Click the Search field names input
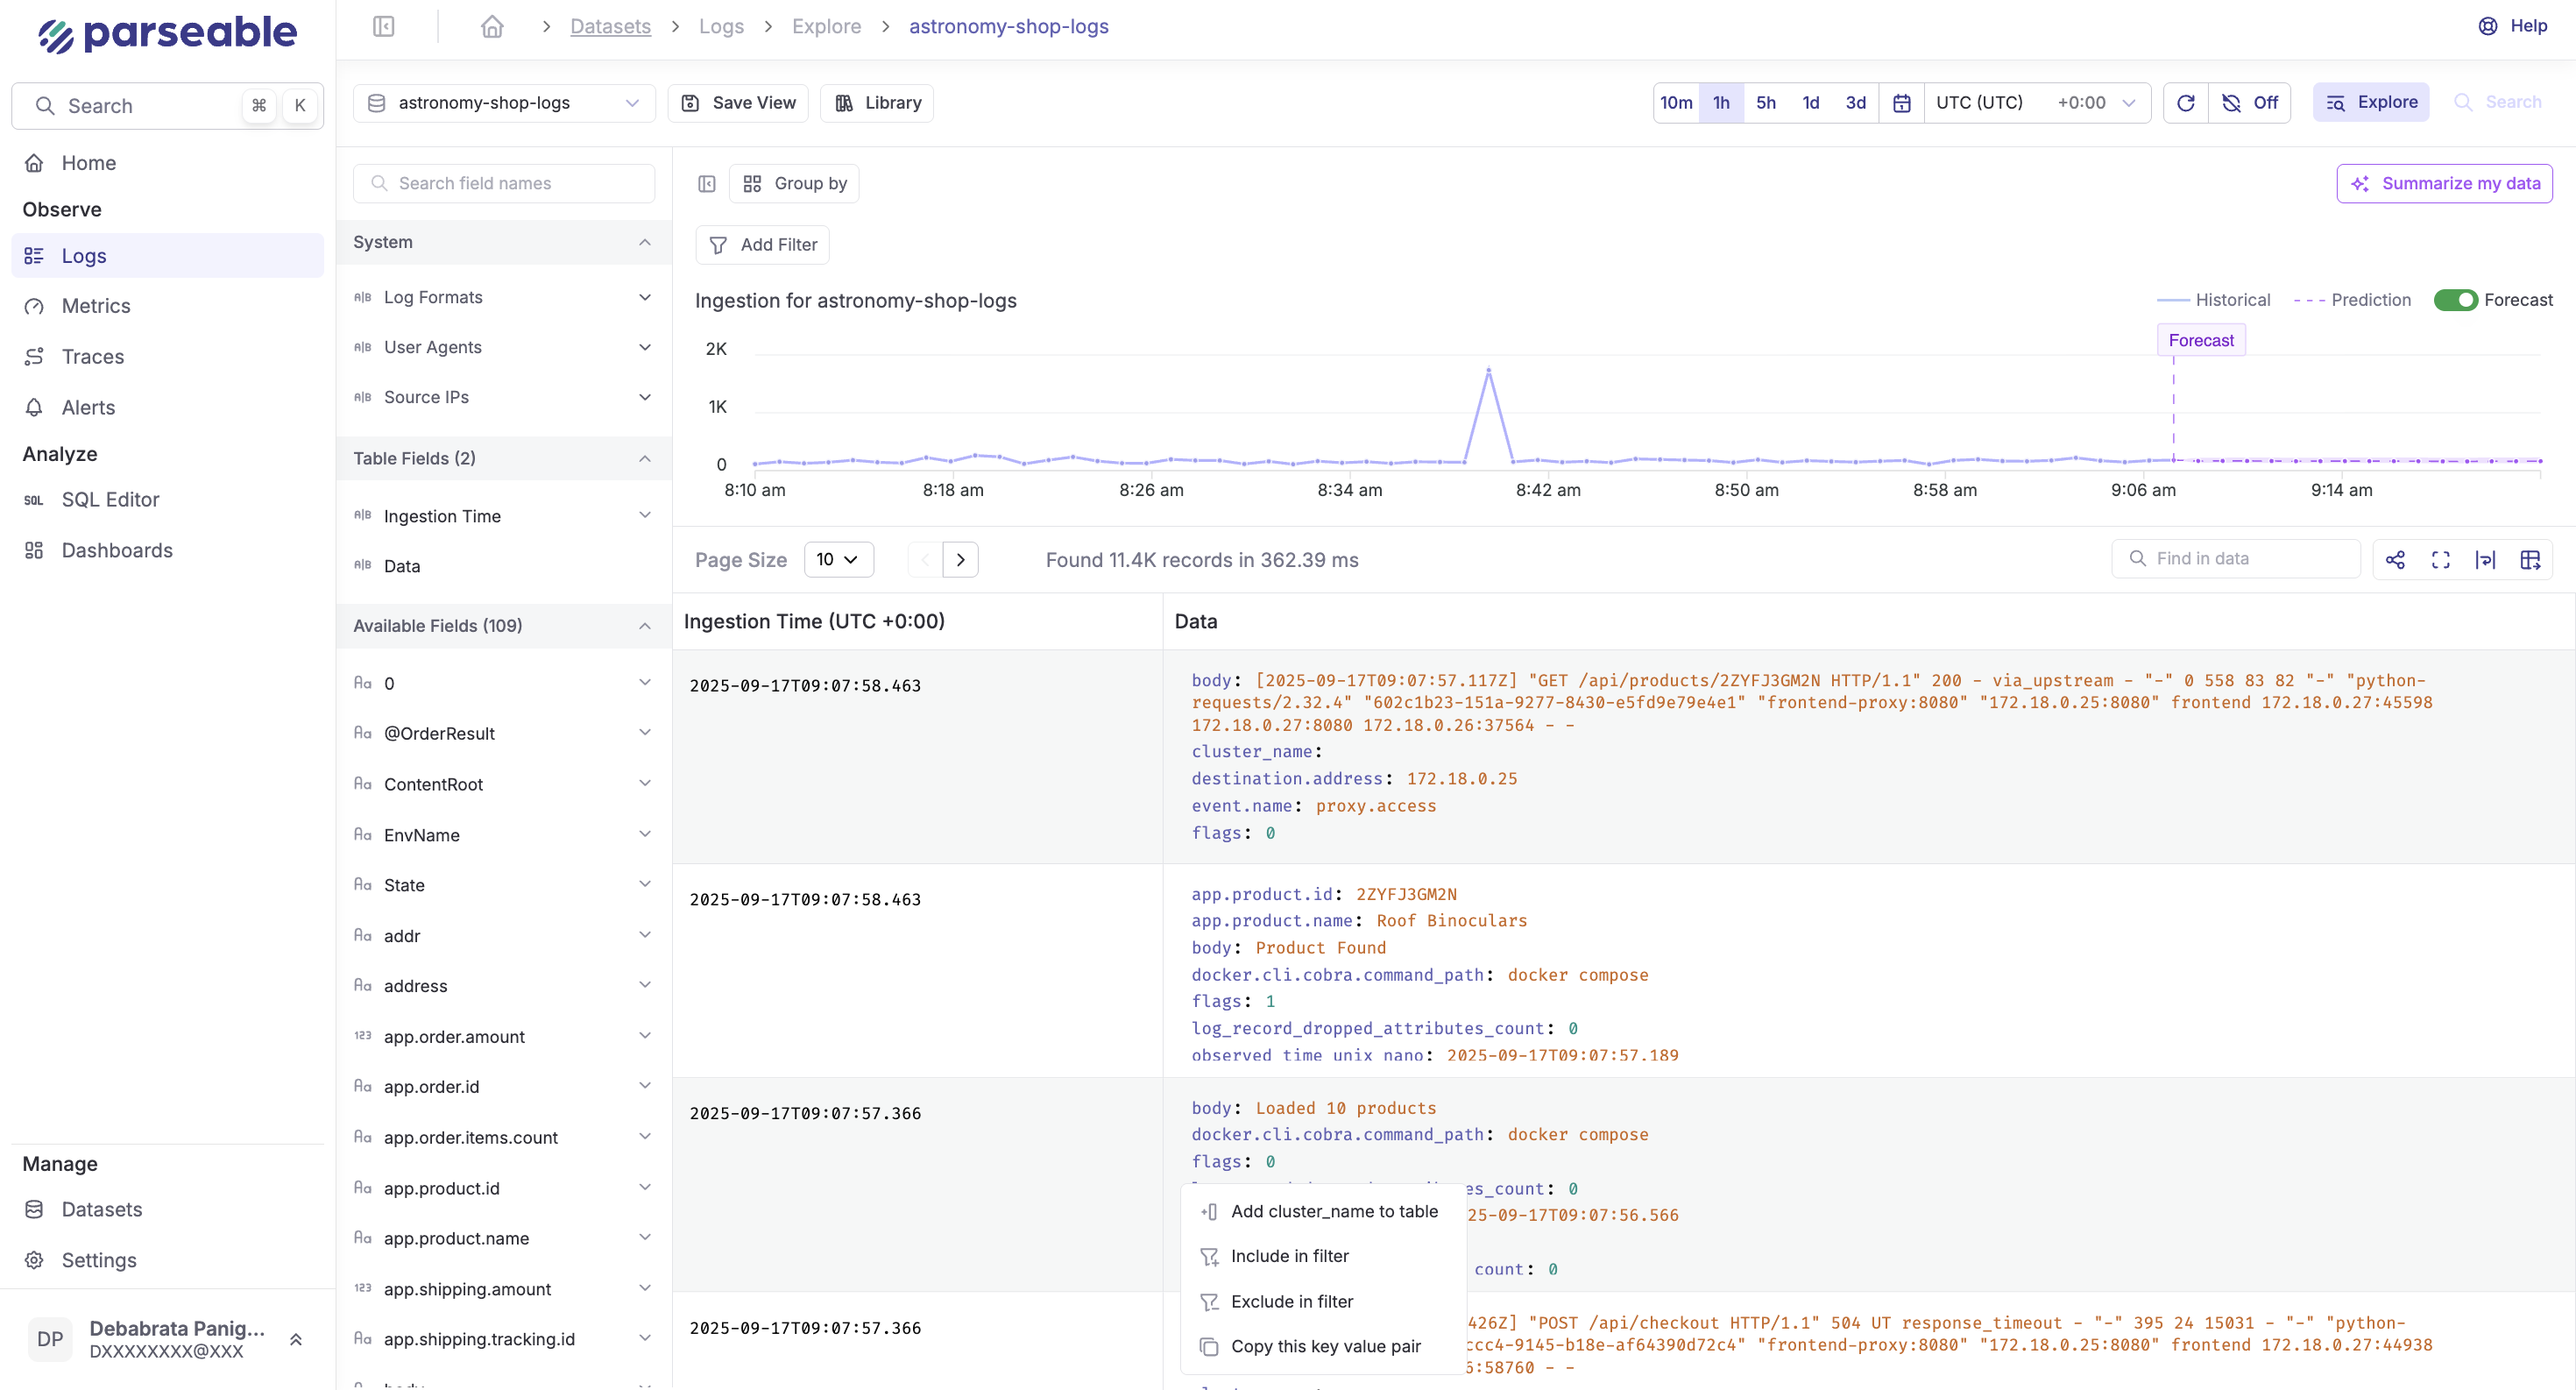 pyautogui.click(x=504, y=184)
